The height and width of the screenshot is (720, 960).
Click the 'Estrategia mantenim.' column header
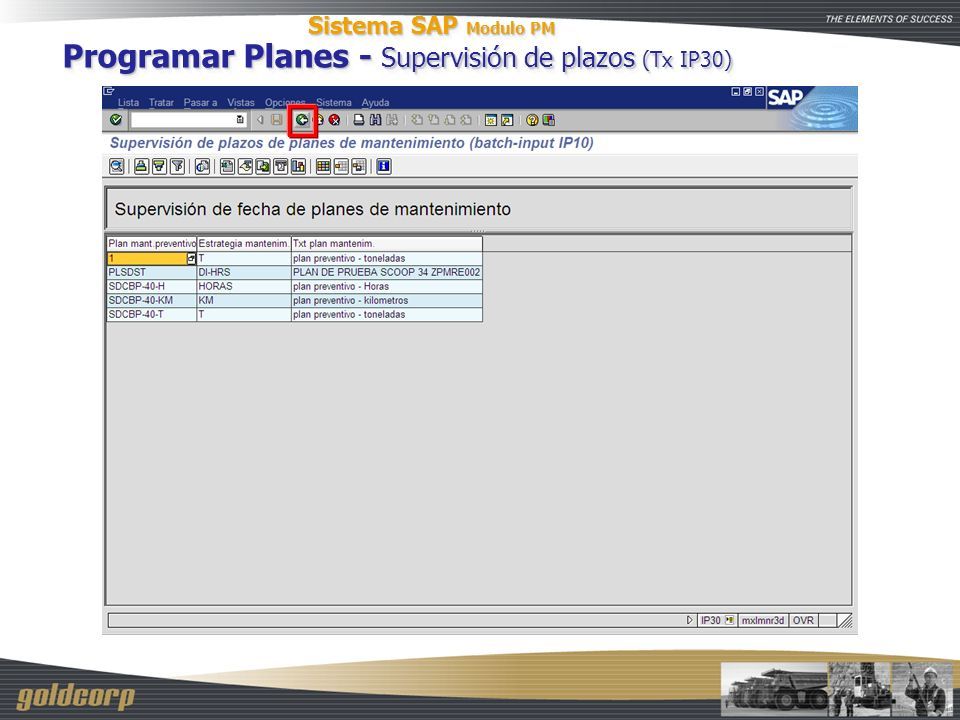244,244
